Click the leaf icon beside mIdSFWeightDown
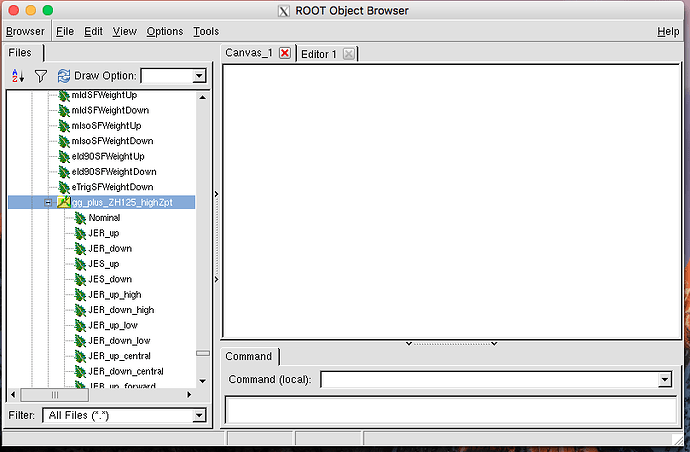The height and width of the screenshot is (452, 690). [x=64, y=110]
